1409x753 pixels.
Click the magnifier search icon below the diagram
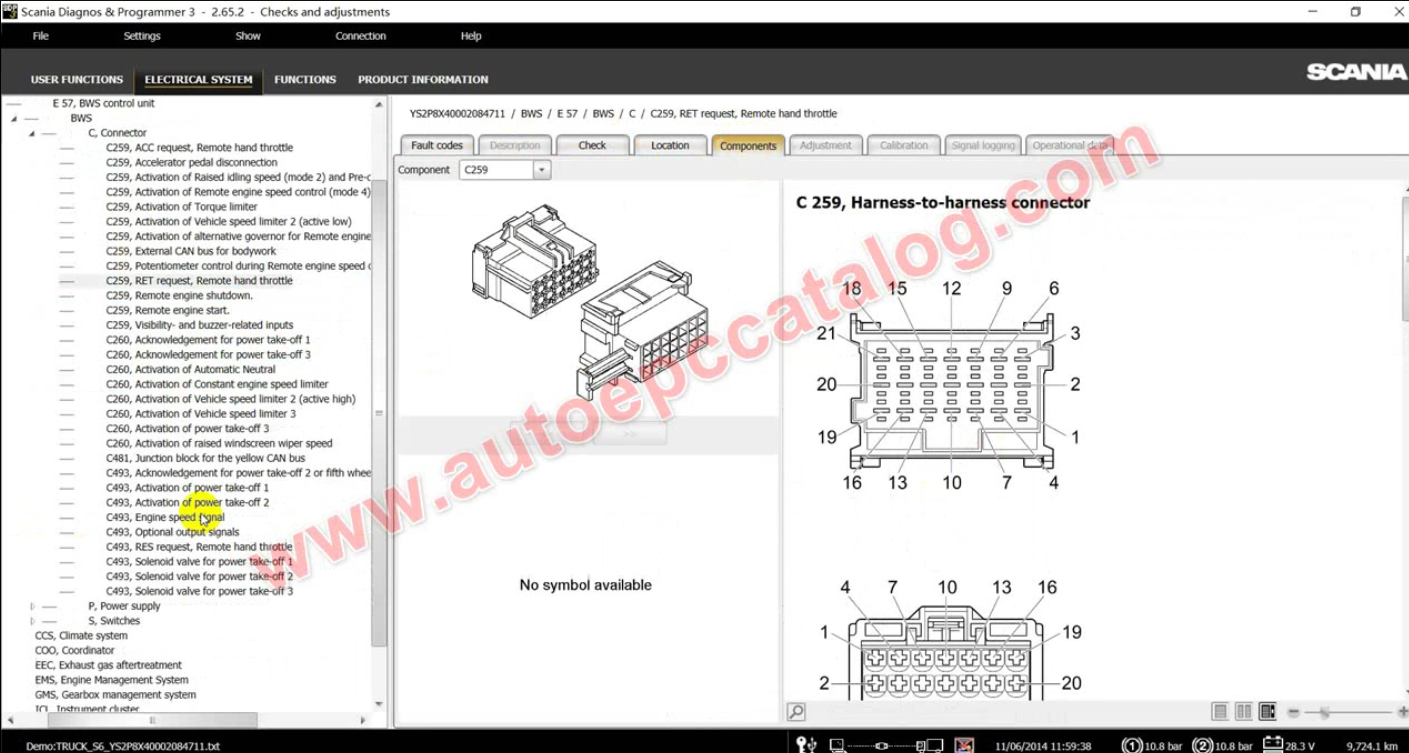(796, 712)
